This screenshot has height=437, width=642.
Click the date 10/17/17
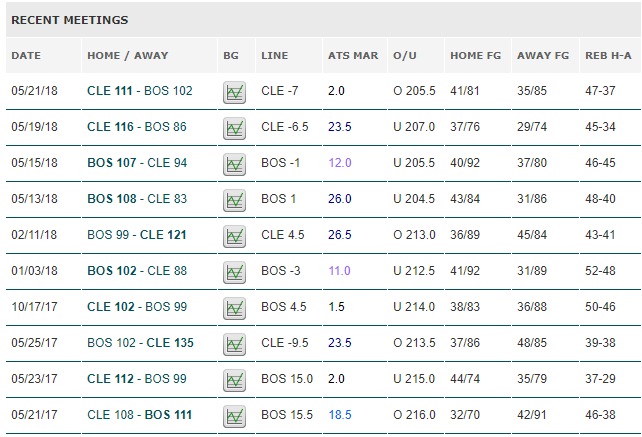(34, 307)
